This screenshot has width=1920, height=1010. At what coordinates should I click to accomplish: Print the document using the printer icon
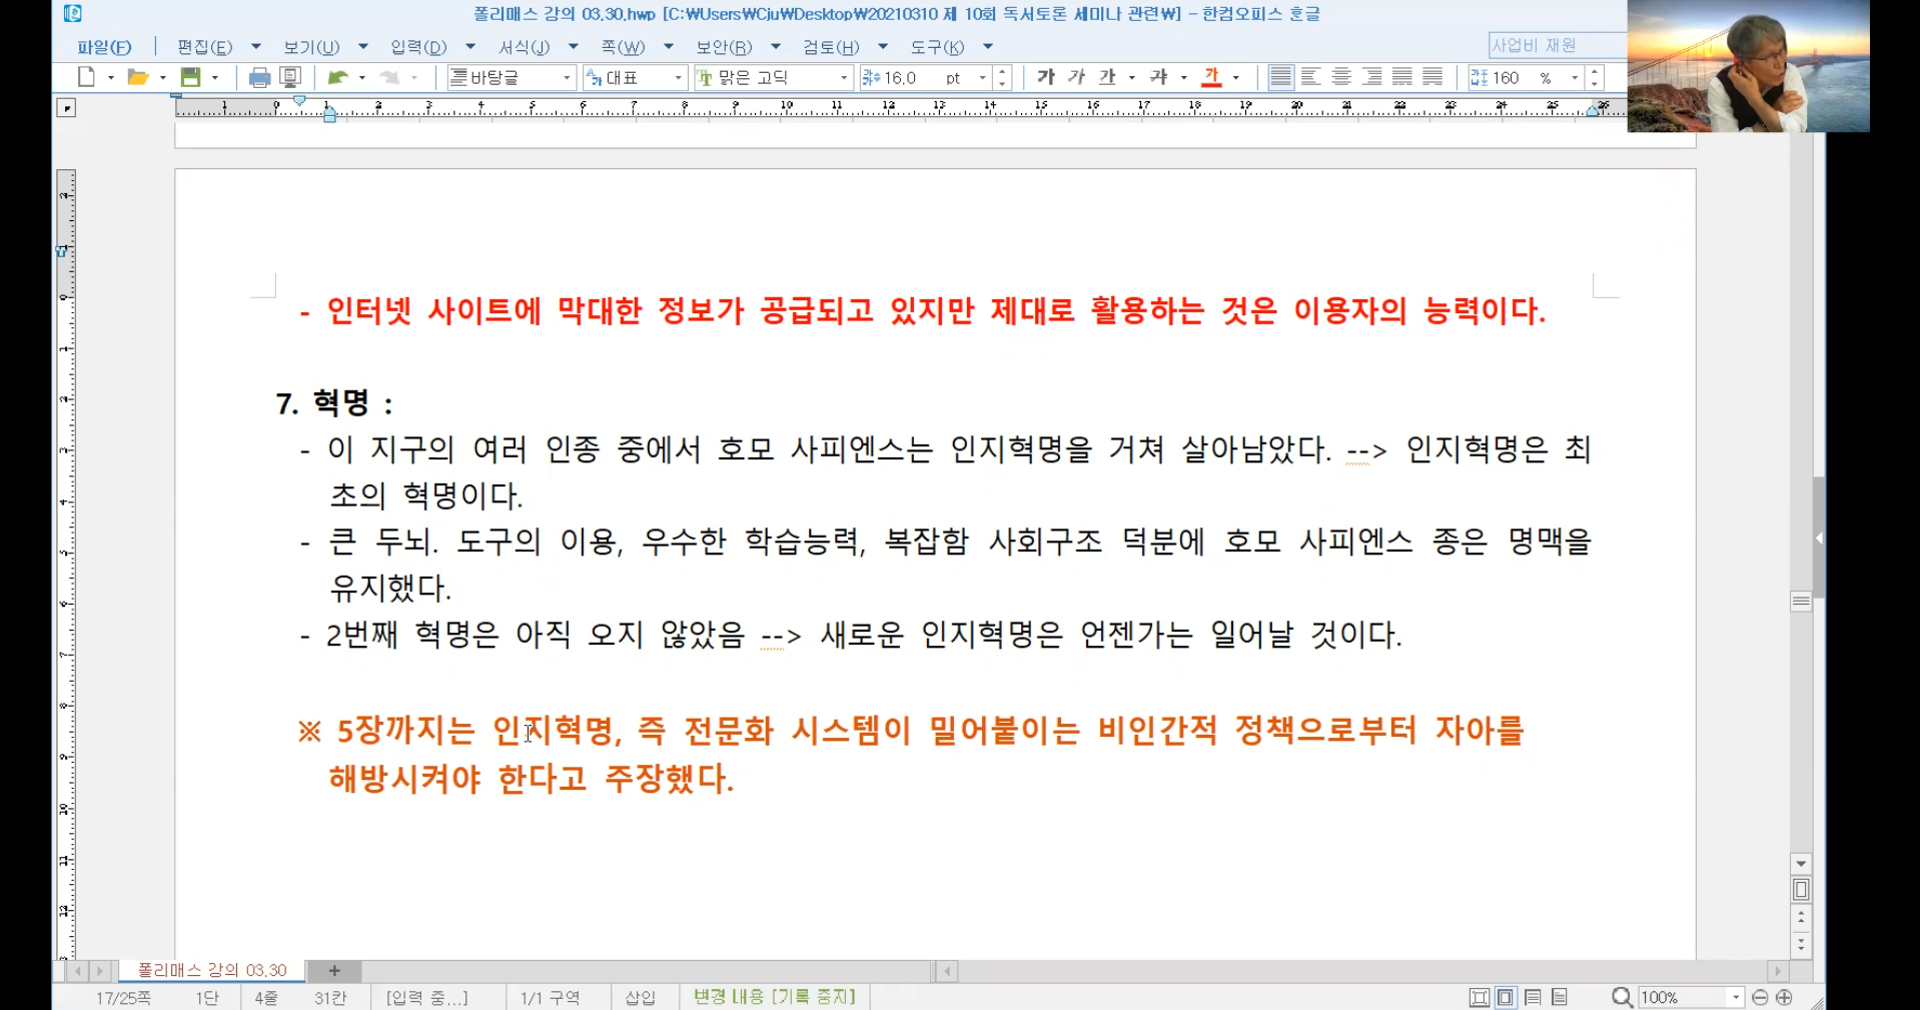pyautogui.click(x=259, y=77)
